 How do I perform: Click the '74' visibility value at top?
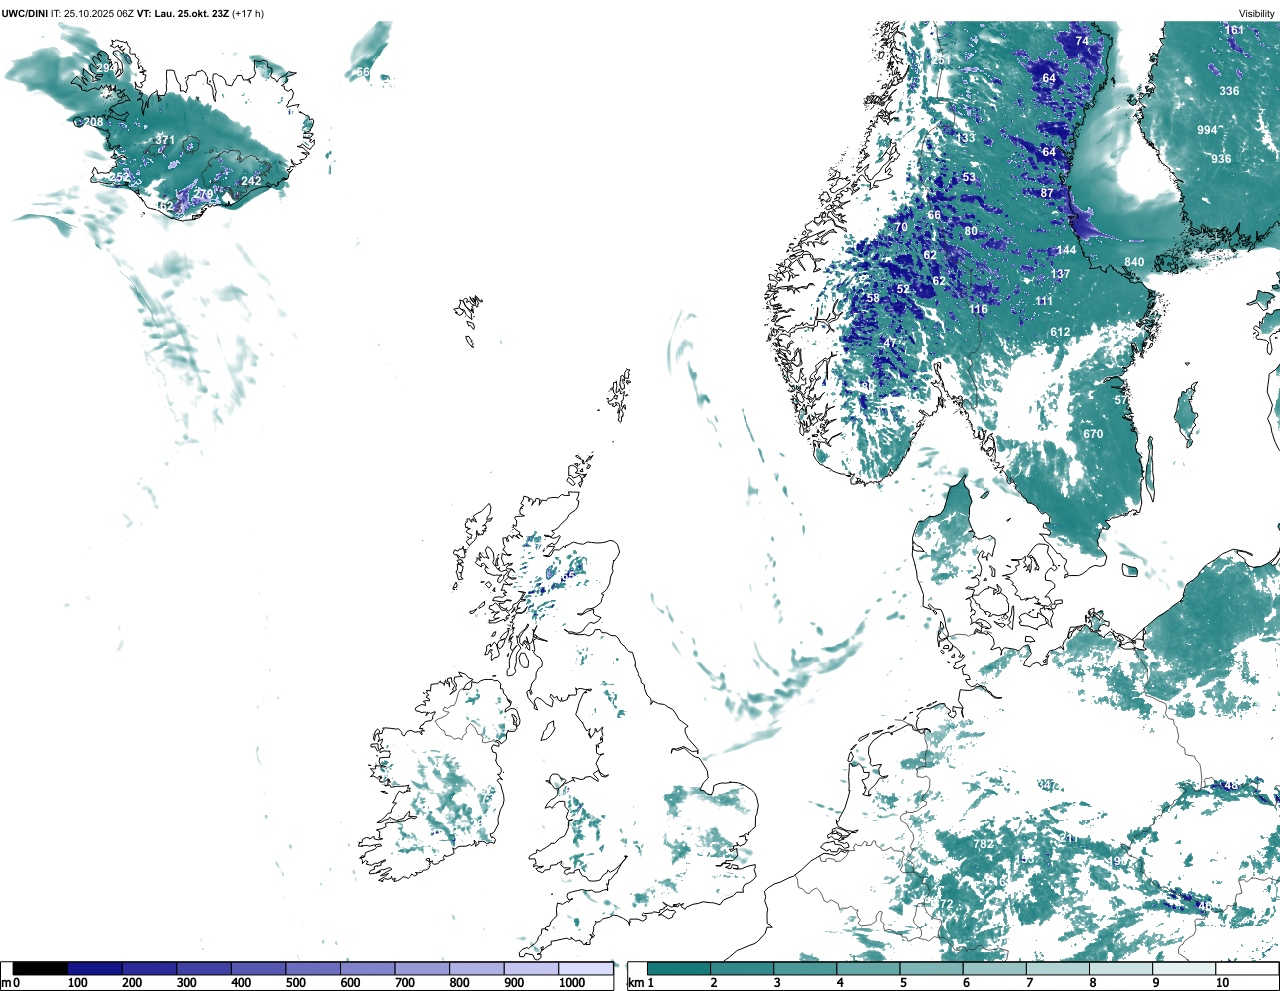point(1082,41)
